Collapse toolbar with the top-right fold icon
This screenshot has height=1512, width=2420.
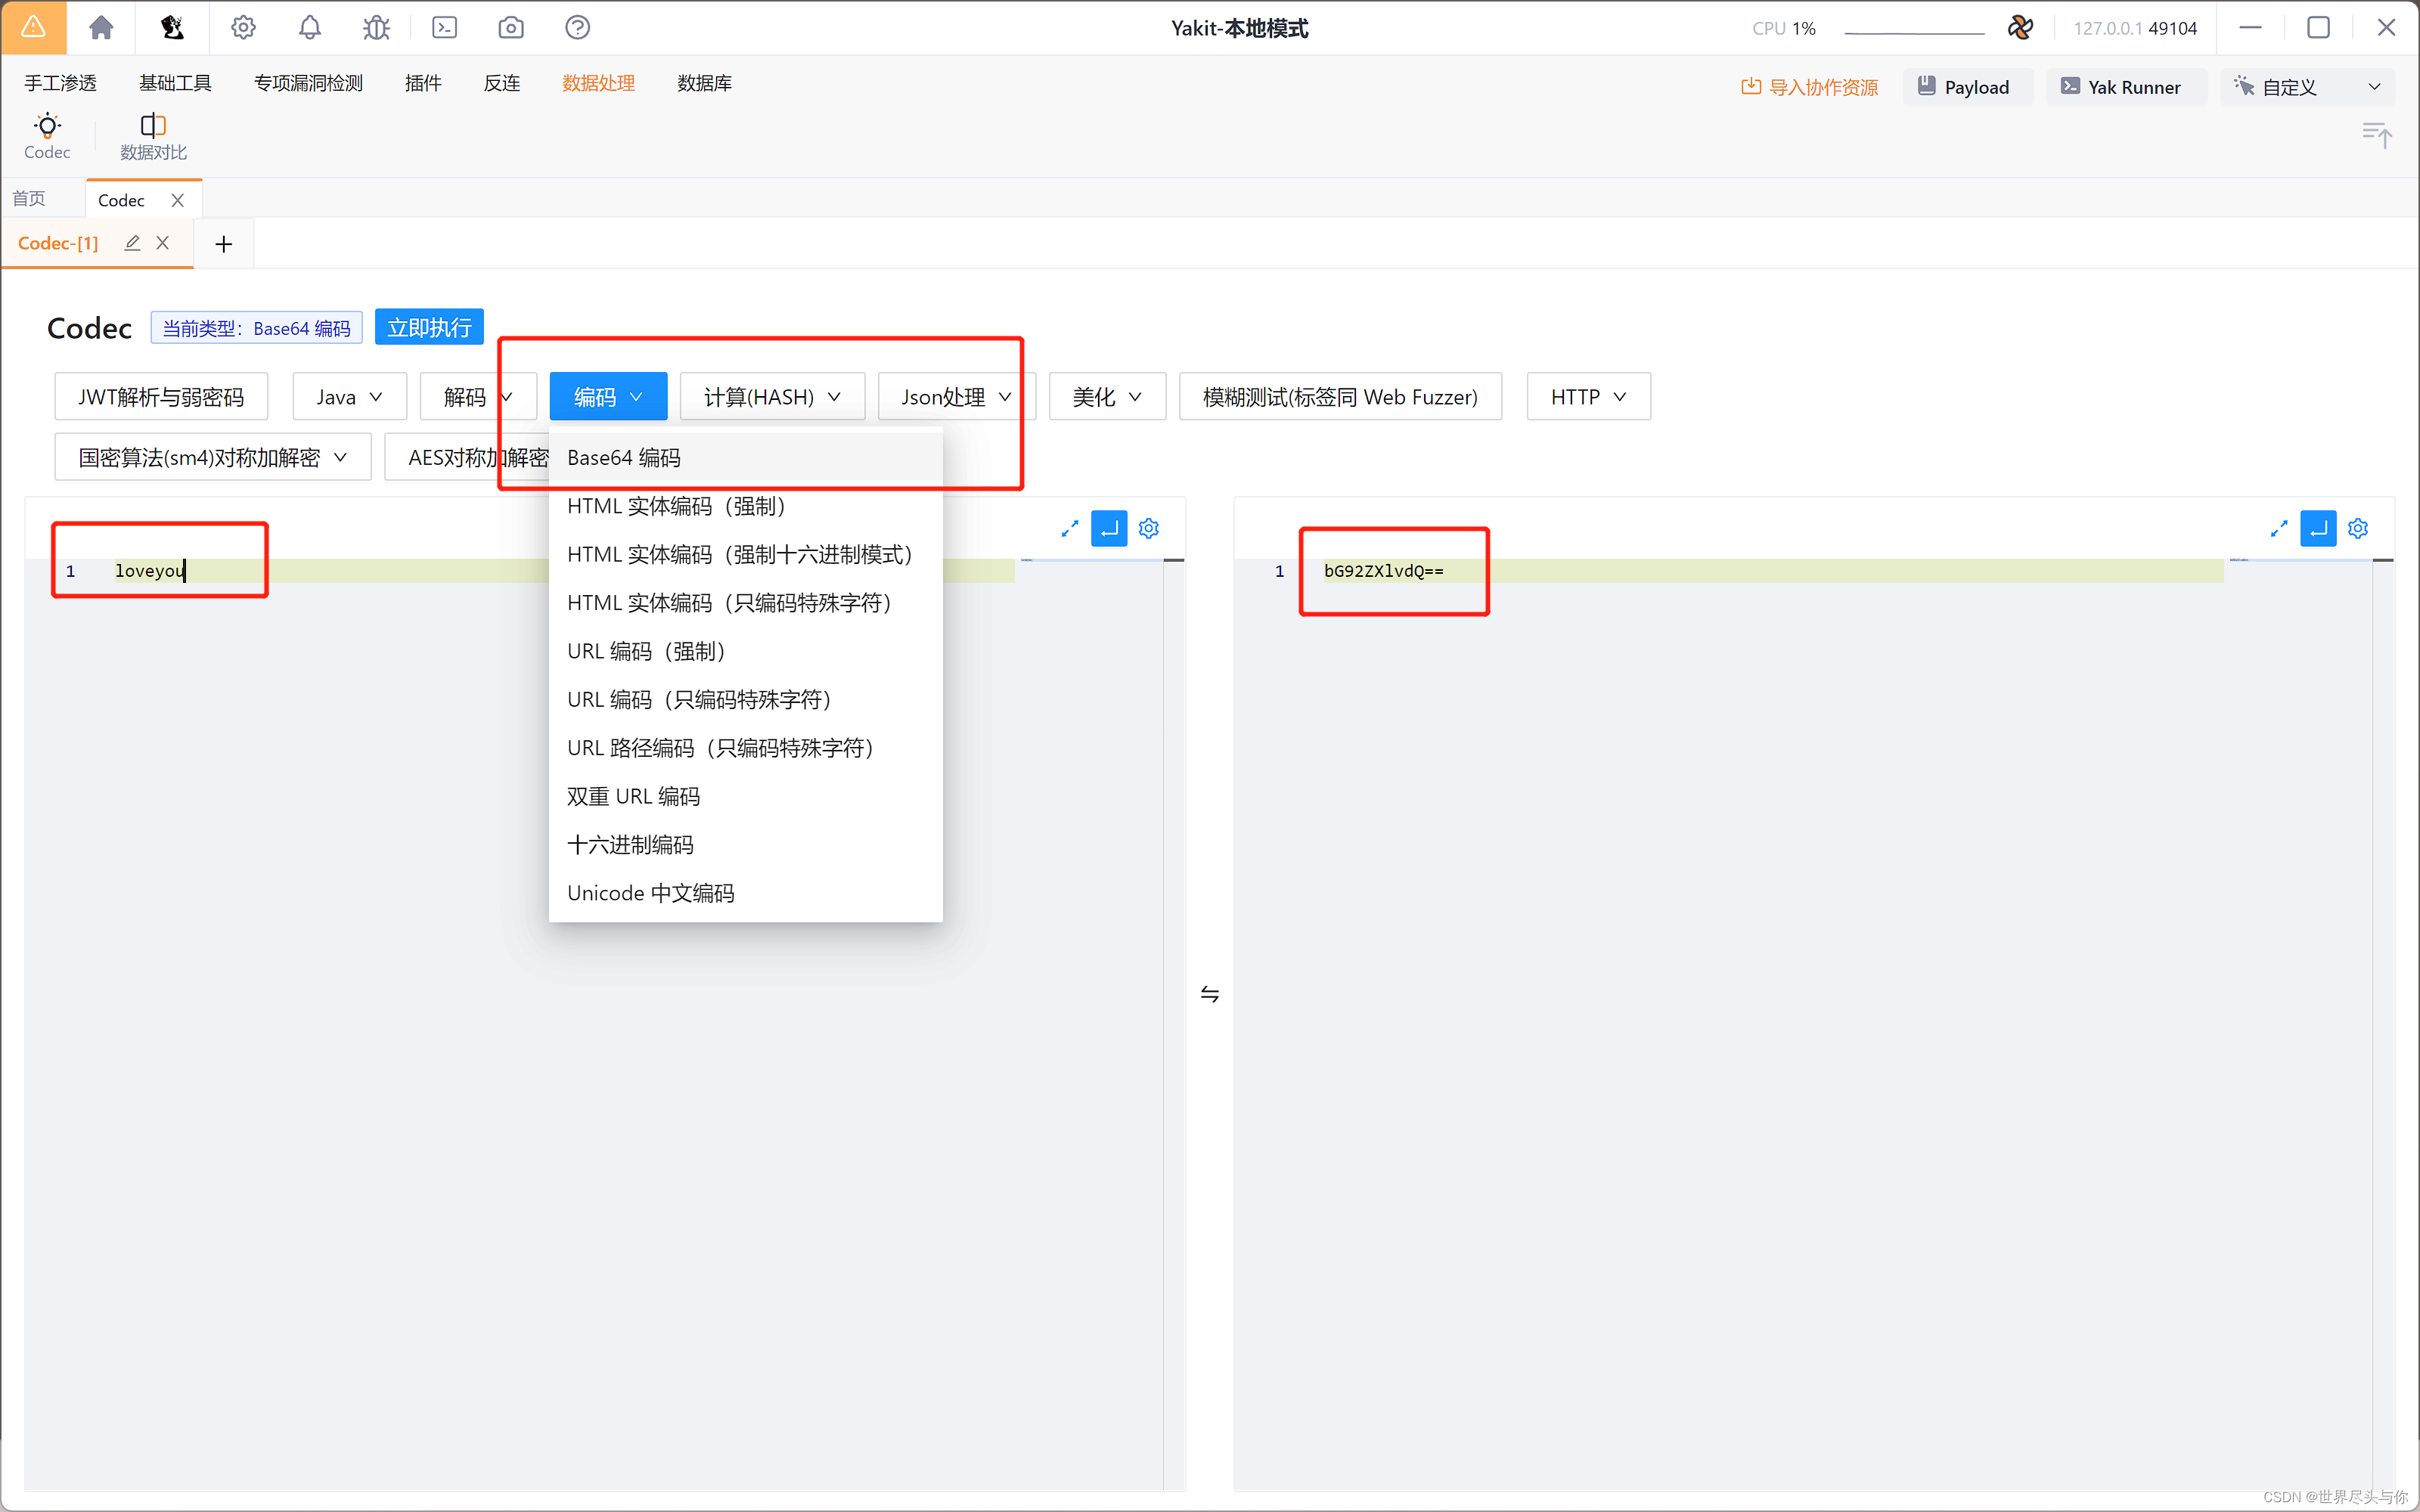click(2376, 134)
